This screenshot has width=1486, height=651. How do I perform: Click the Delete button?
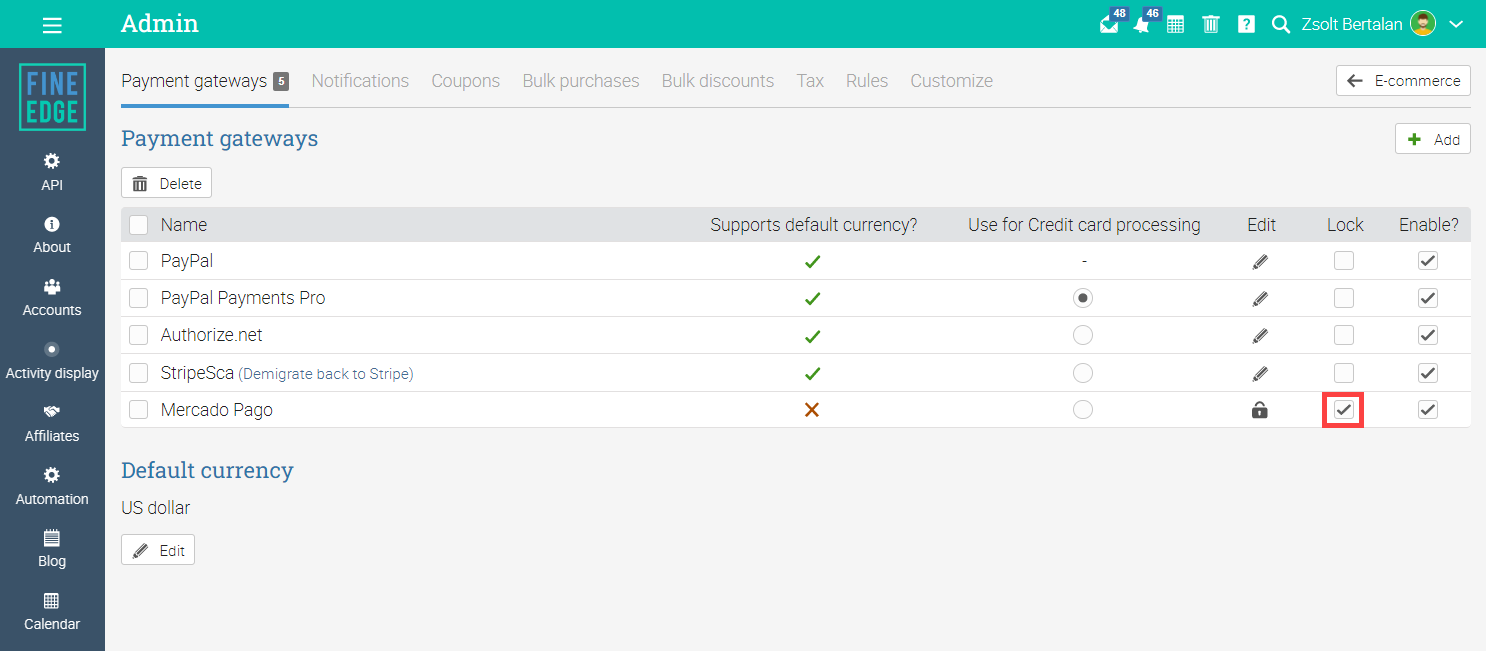(x=166, y=183)
